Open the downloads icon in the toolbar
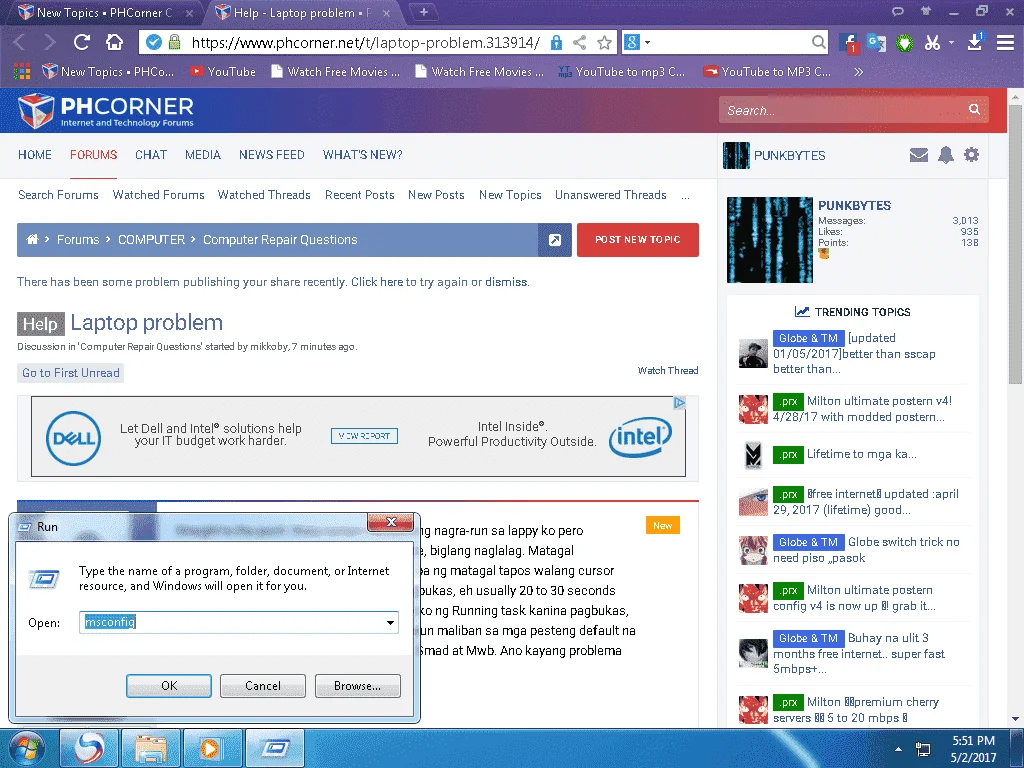1024x768 pixels. (x=975, y=42)
